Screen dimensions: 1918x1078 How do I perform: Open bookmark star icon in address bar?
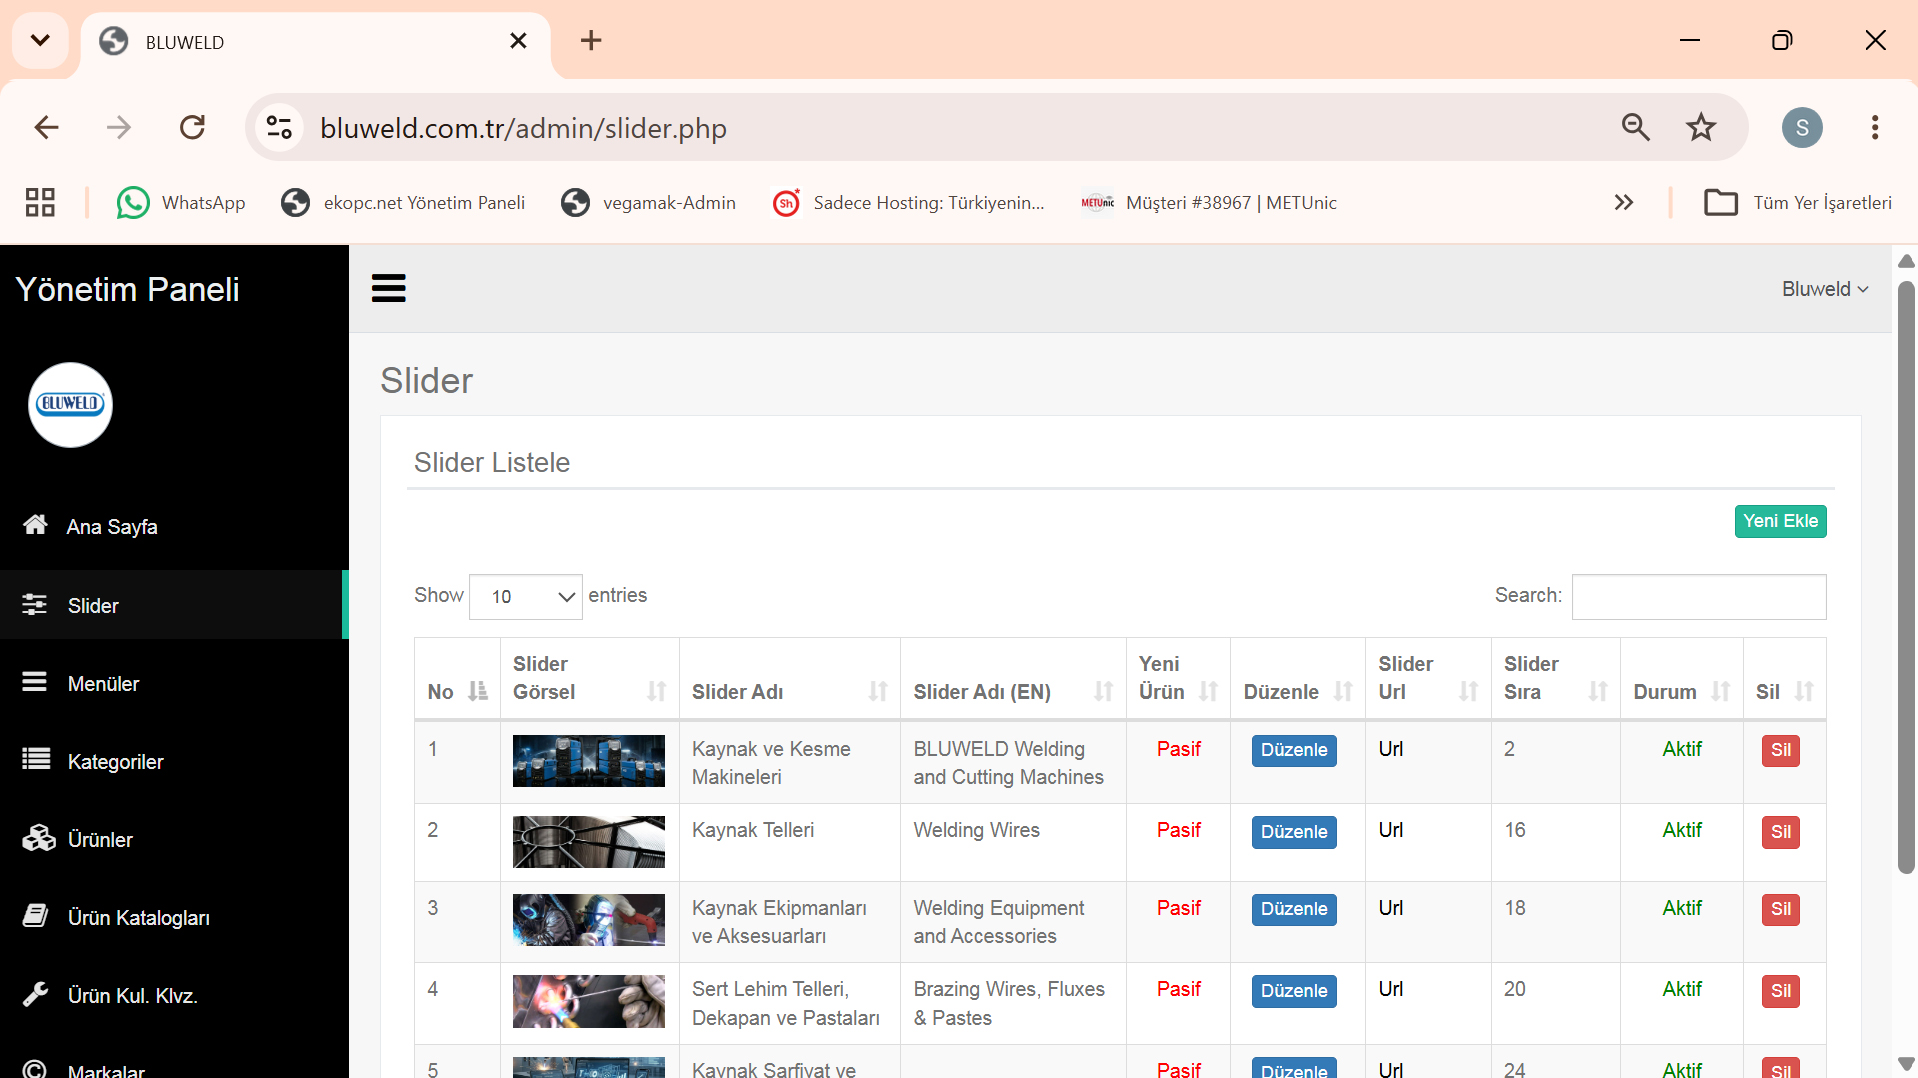(1700, 127)
